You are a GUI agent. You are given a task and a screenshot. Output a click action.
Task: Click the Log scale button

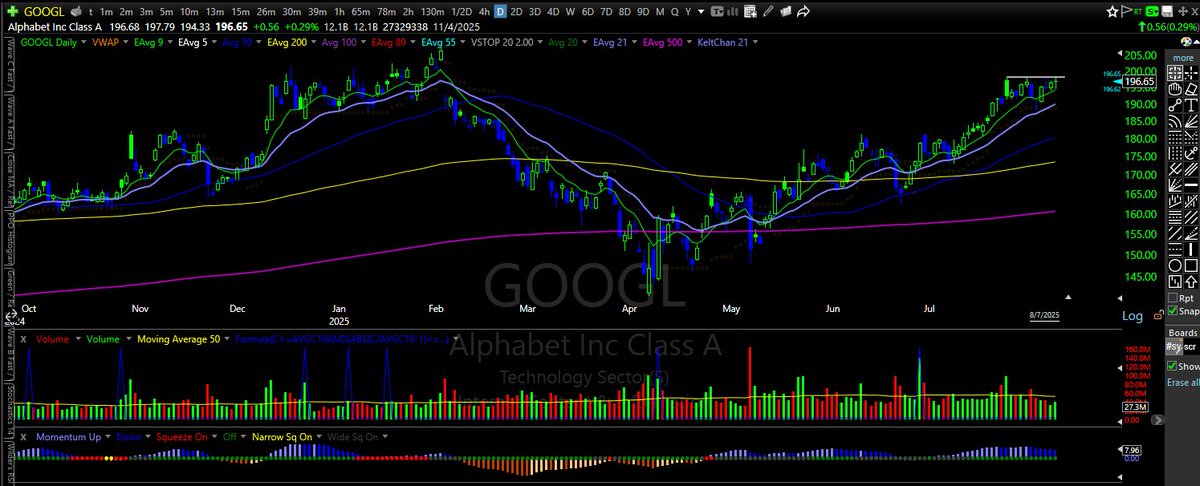[x=1132, y=316]
